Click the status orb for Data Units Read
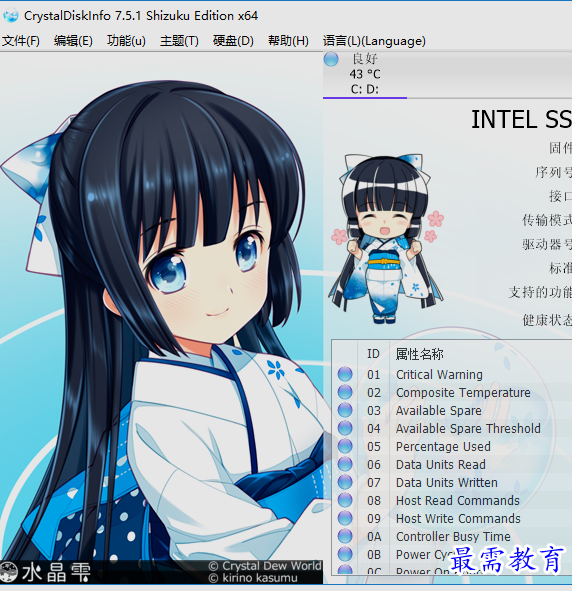572x591 pixels. point(345,464)
